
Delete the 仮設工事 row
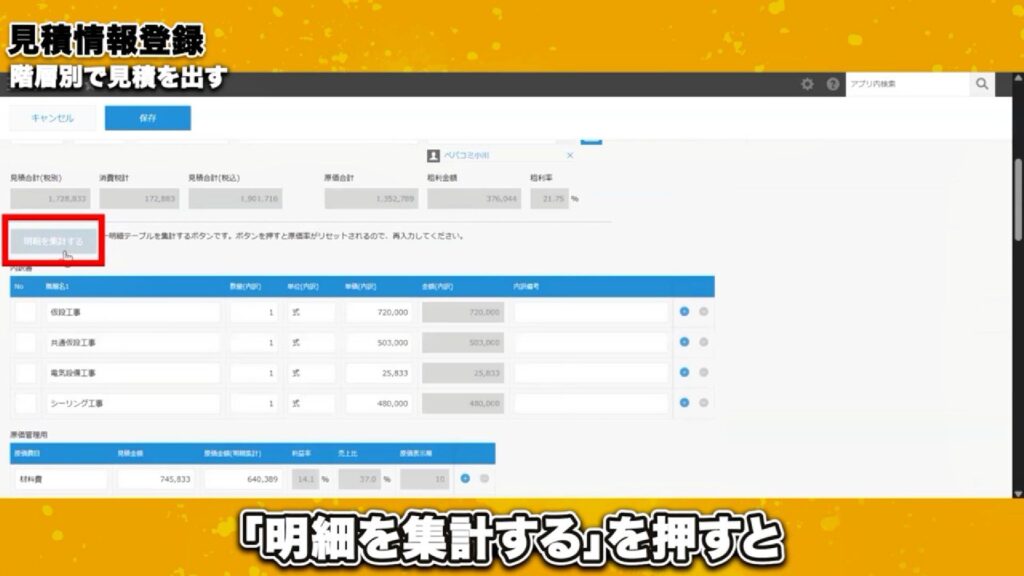coord(703,312)
